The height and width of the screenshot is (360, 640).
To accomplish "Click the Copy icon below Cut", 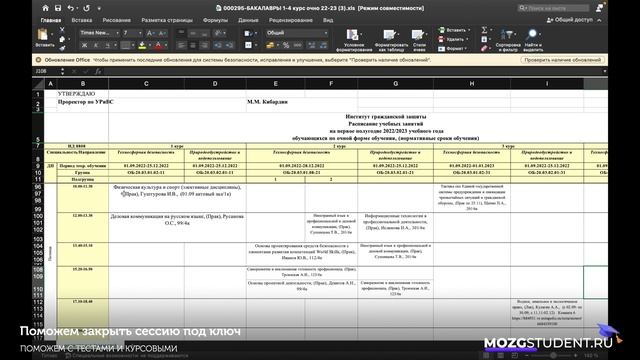I will (62, 39).
